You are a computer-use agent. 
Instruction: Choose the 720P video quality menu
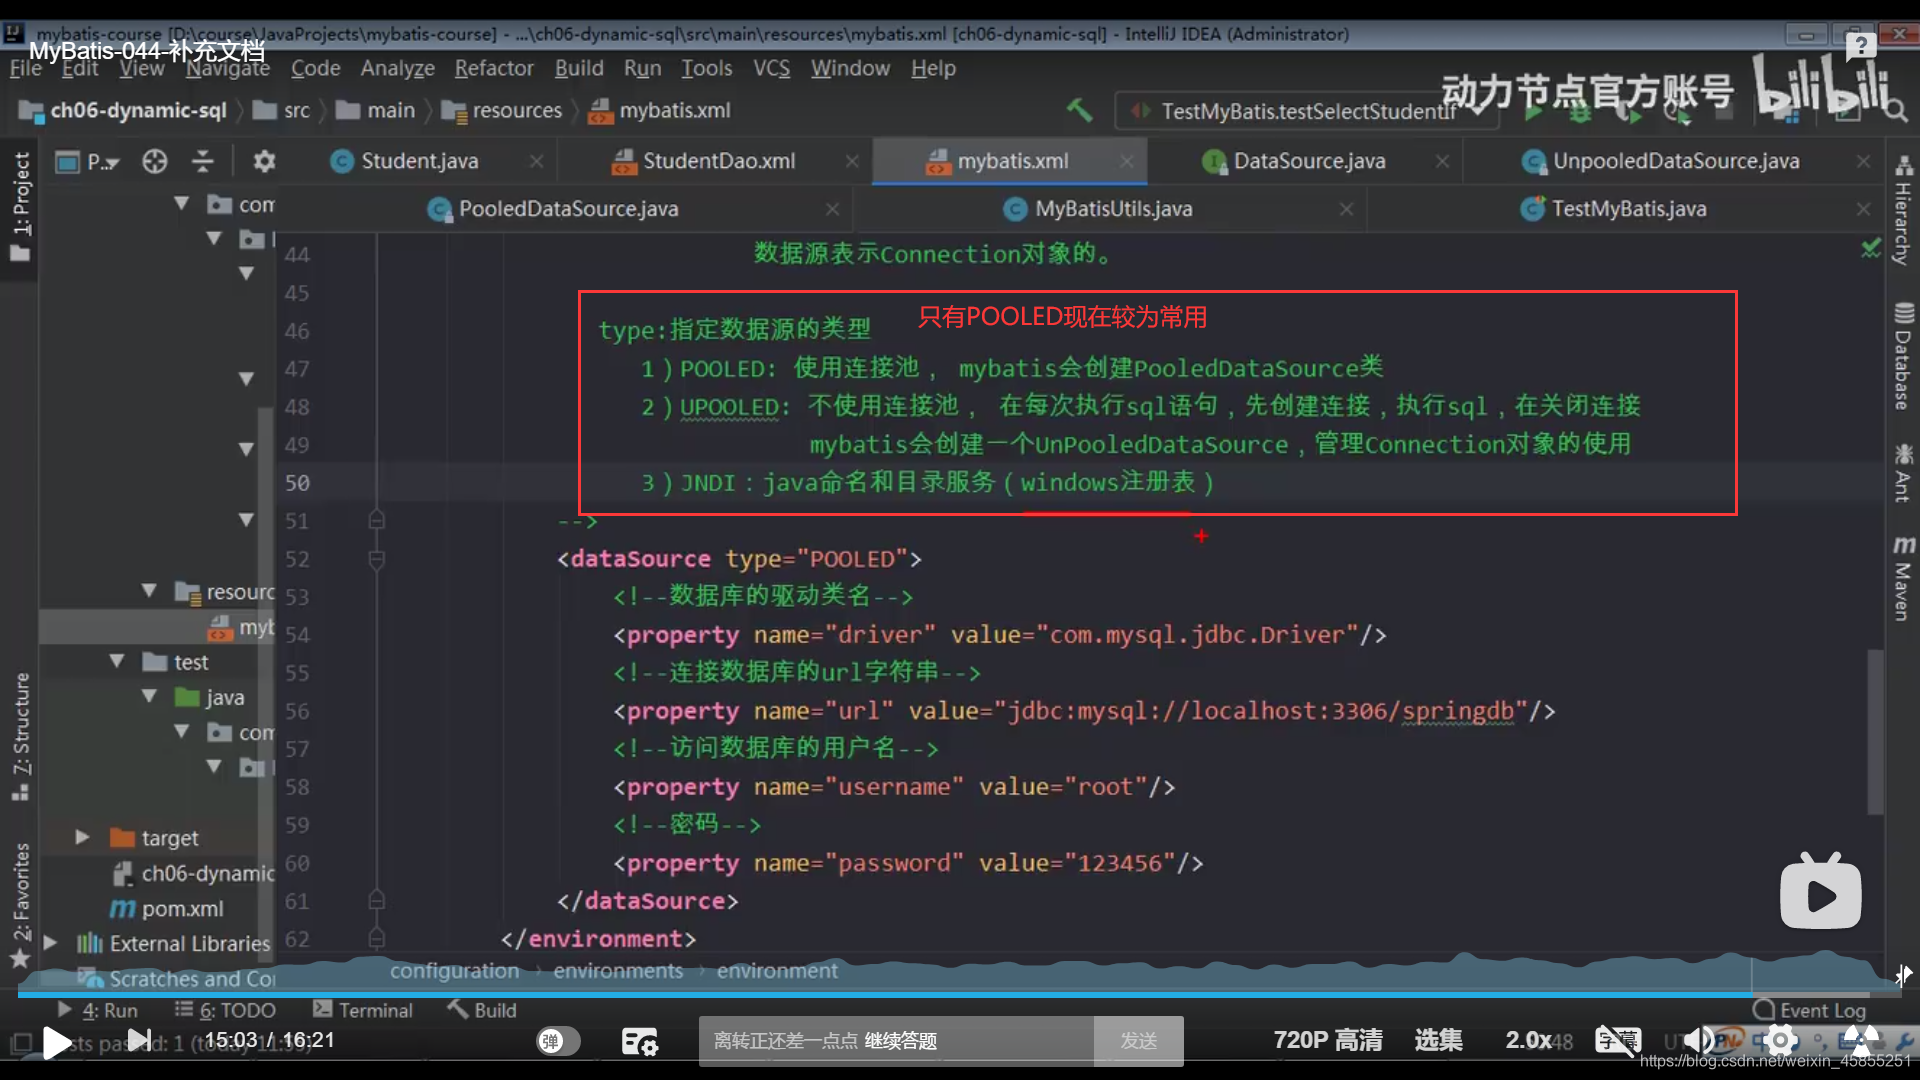tap(1327, 1040)
